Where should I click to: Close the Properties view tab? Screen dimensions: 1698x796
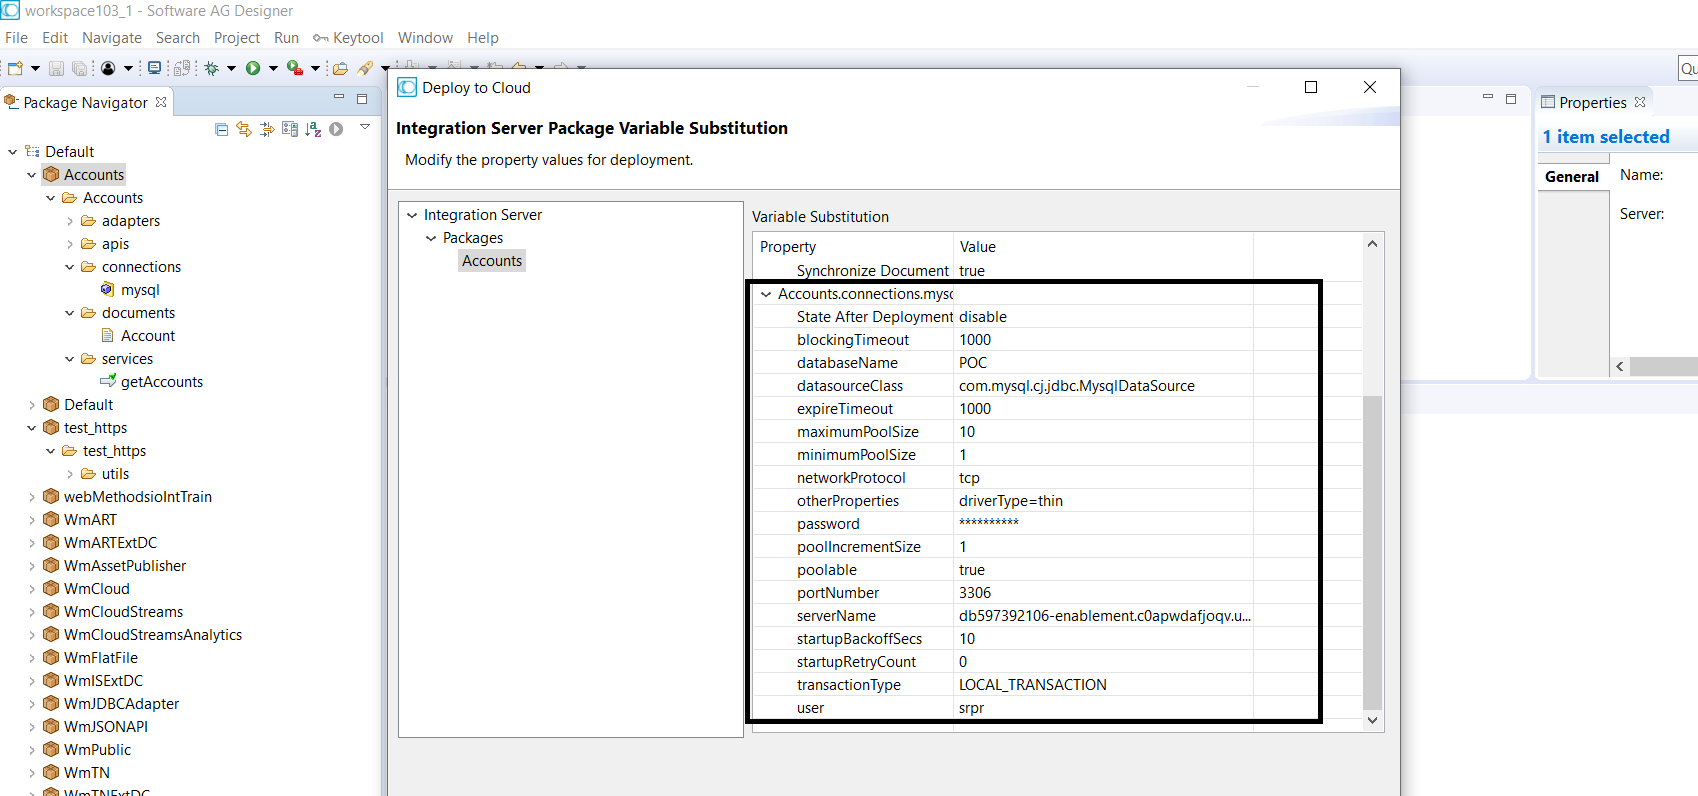[x=1640, y=102]
